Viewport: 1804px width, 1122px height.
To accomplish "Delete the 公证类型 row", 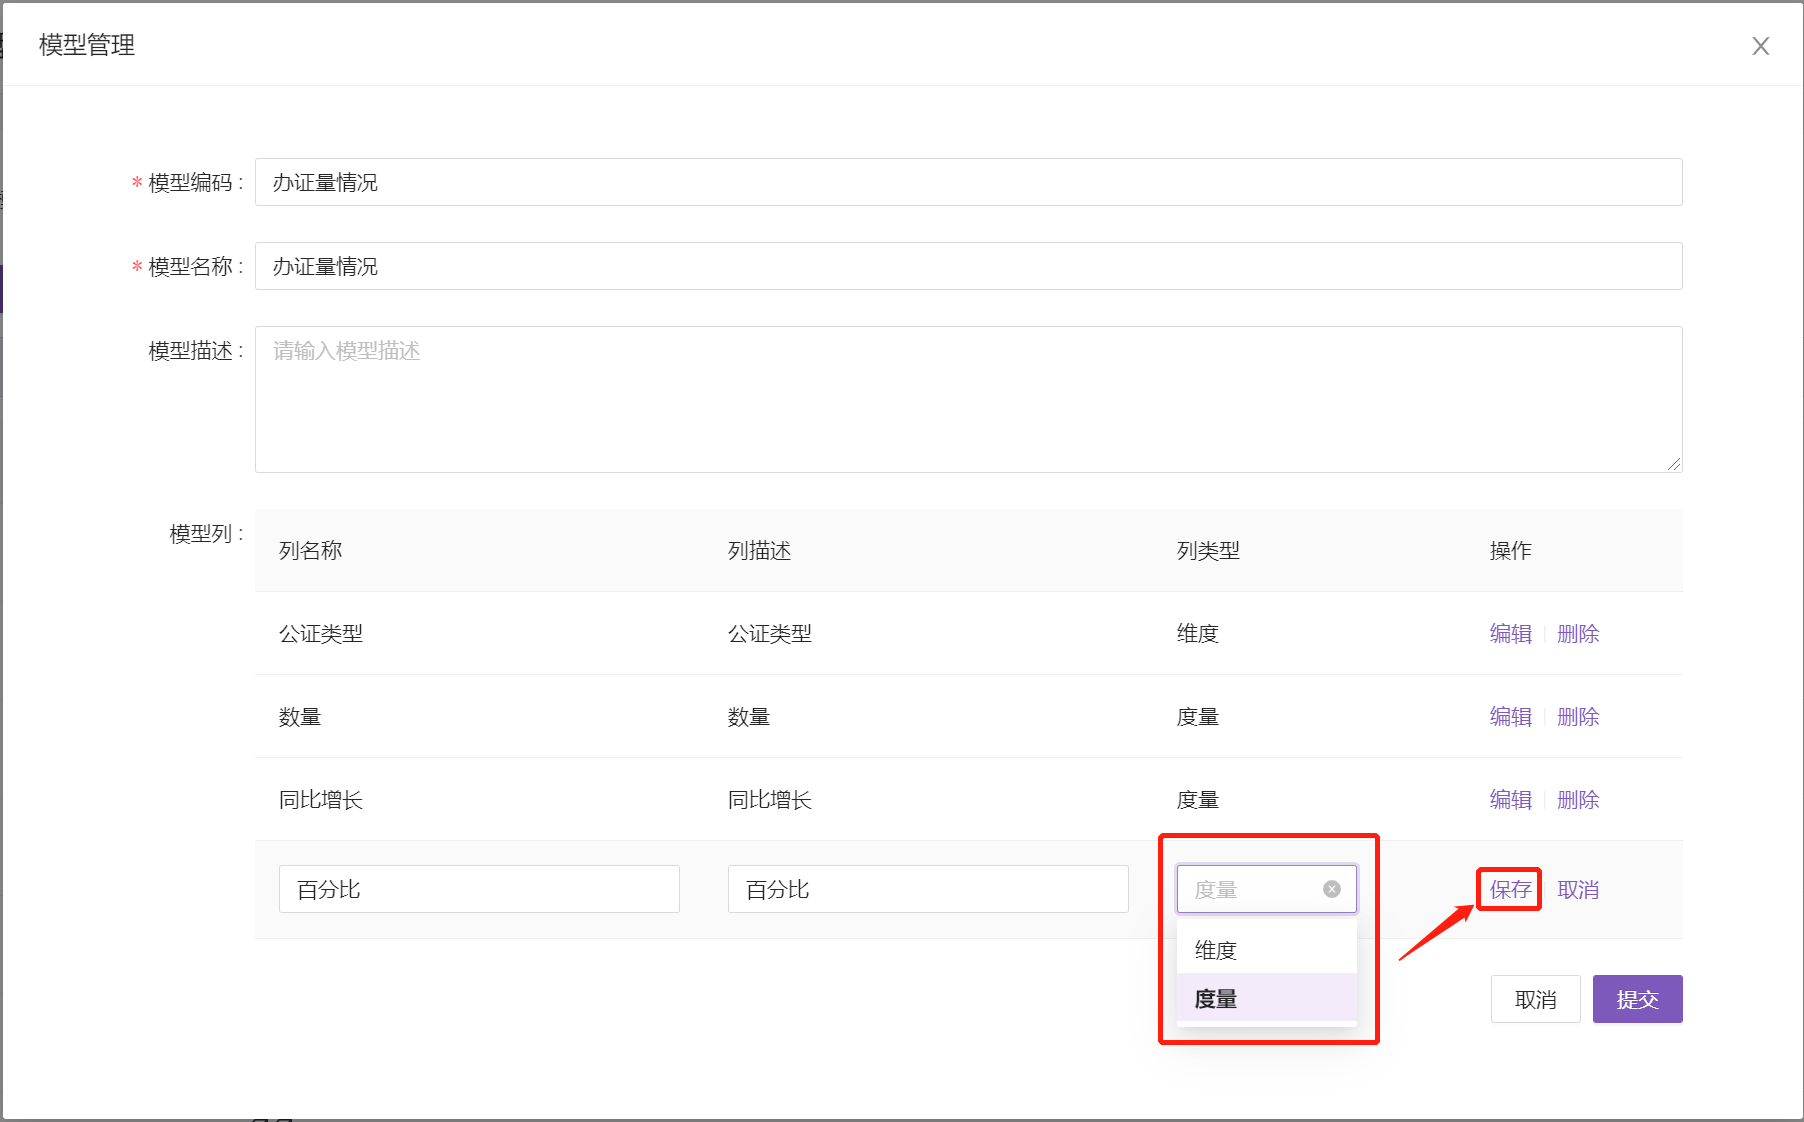I will [1578, 634].
